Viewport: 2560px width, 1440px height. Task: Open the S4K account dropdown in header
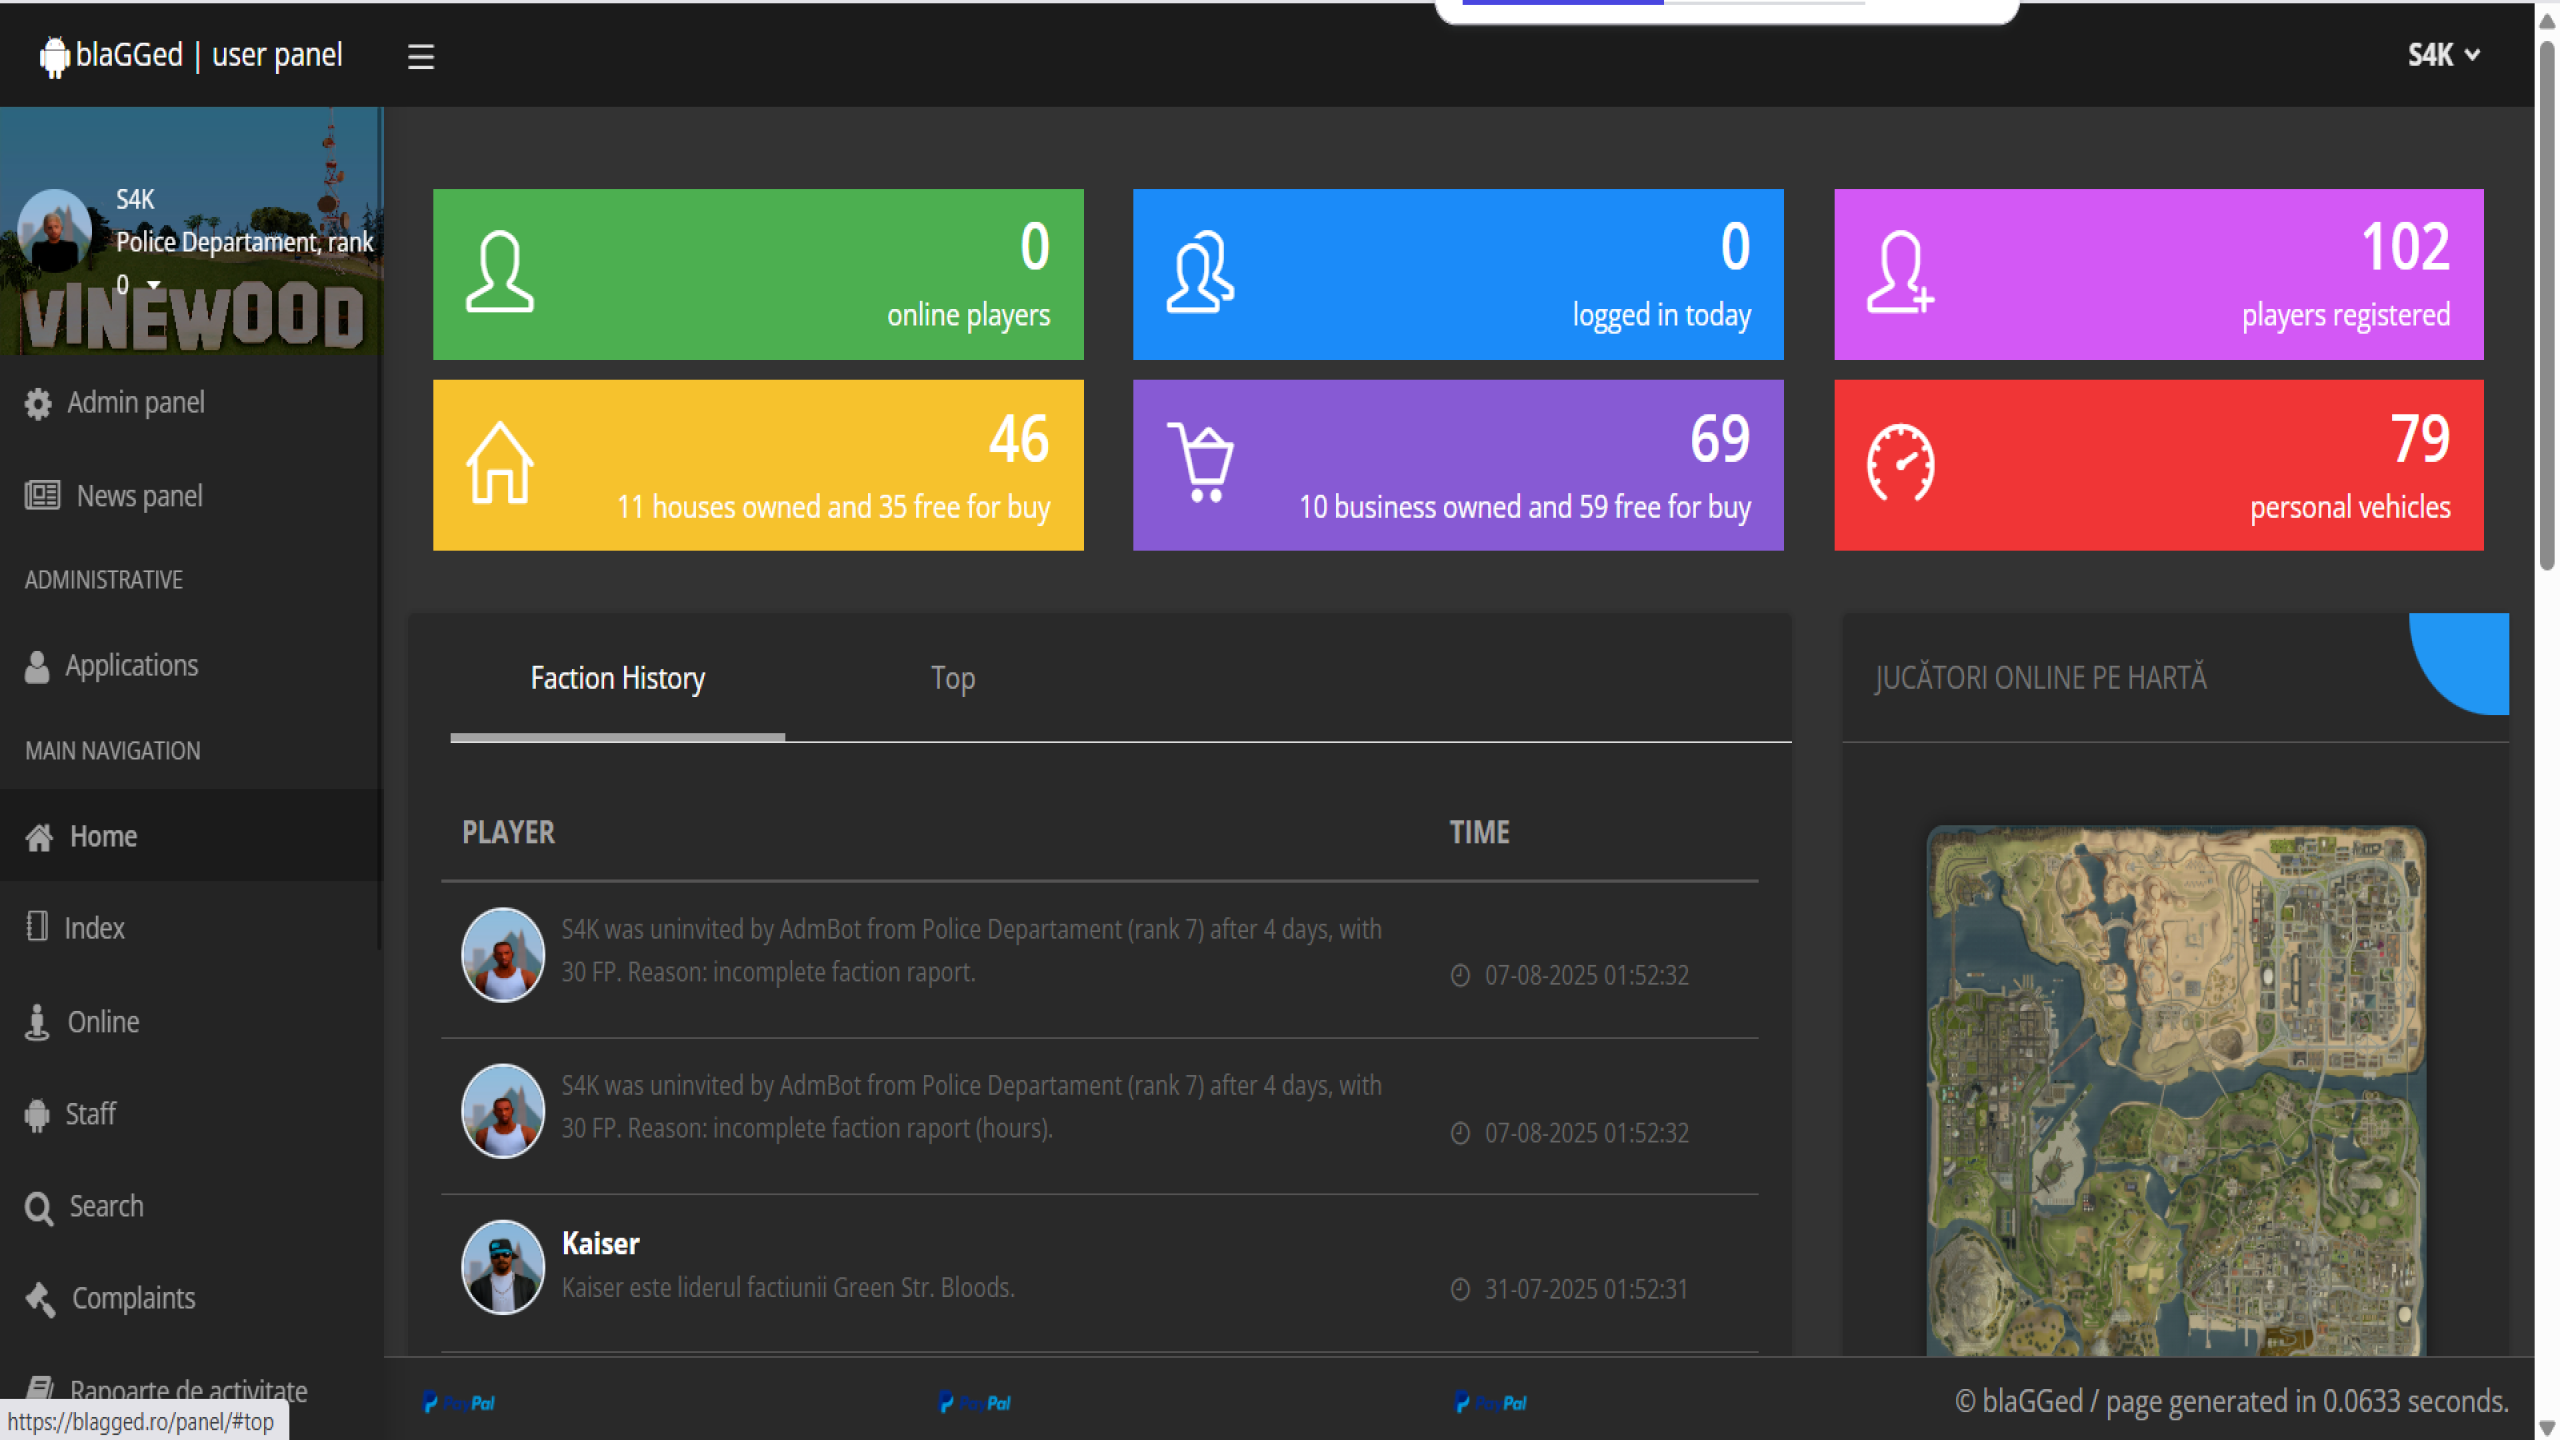pyautogui.click(x=2442, y=55)
